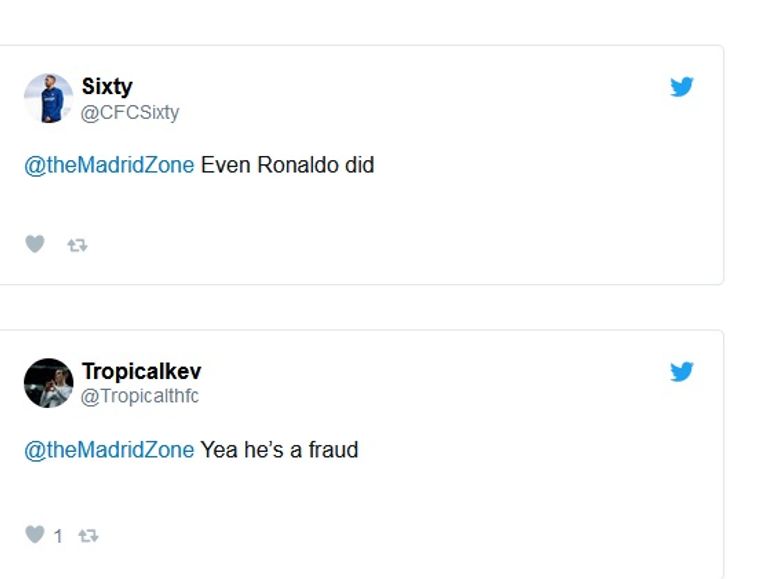Image resolution: width=768 pixels, height=579 pixels.
Task: Like Tropicalkev's tweet with the heart icon
Action: point(35,535)
